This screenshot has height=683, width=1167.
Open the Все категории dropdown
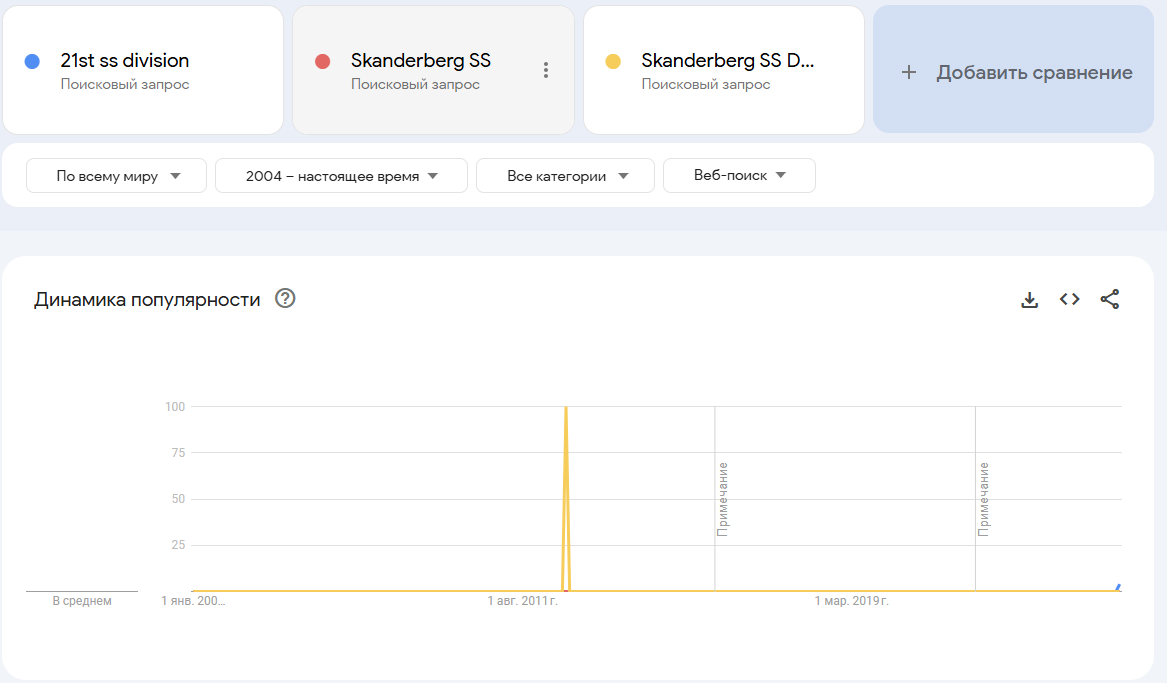565,176
